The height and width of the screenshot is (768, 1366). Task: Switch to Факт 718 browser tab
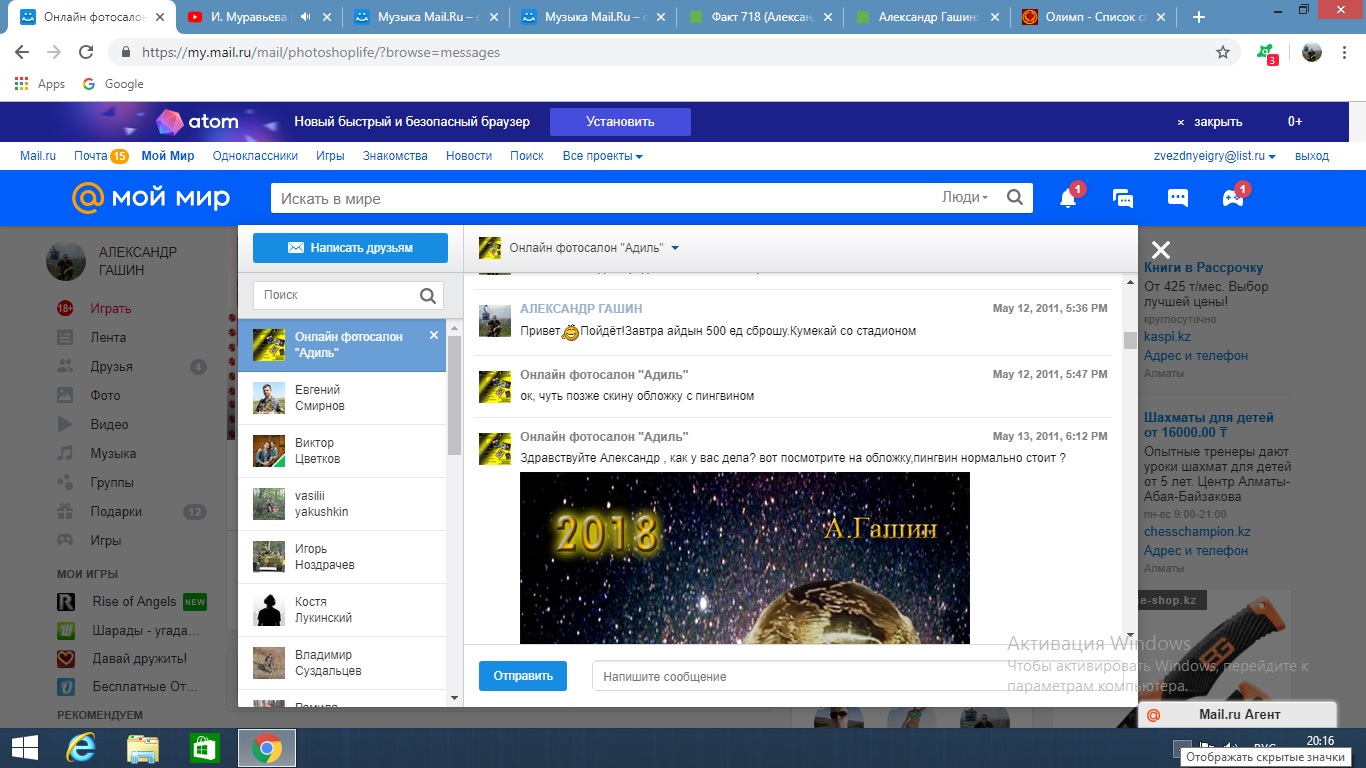(x=760, y=17)
